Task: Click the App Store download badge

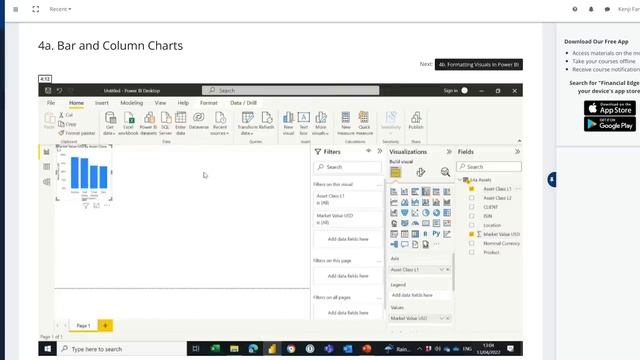Action: coord(610,108)
